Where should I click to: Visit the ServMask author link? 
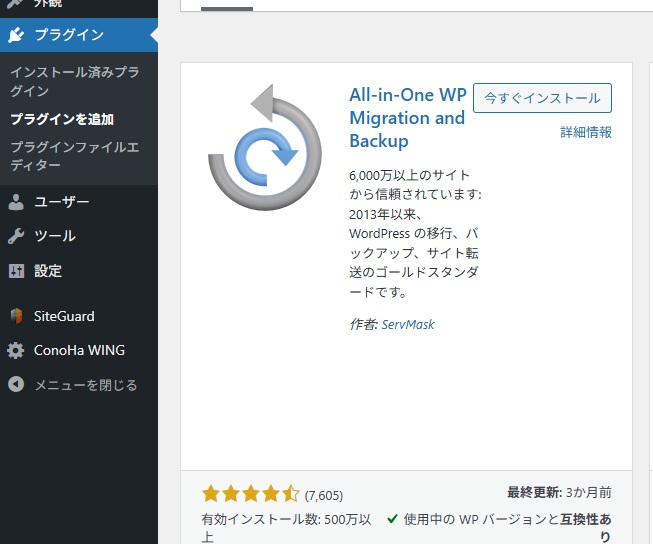click(408, 324)
